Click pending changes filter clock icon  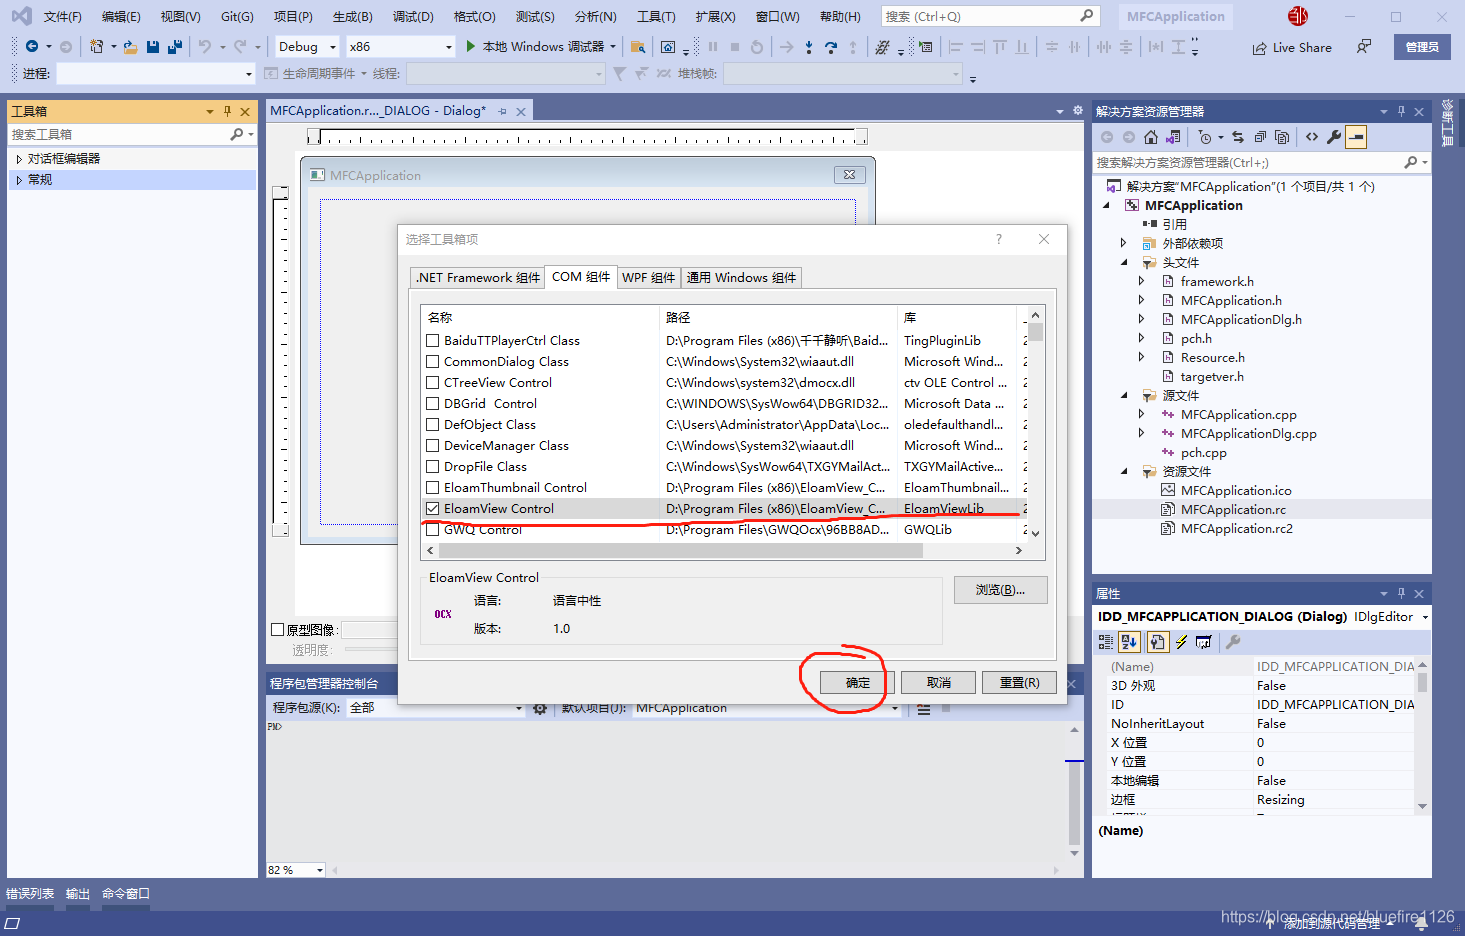pos(1205,137)
